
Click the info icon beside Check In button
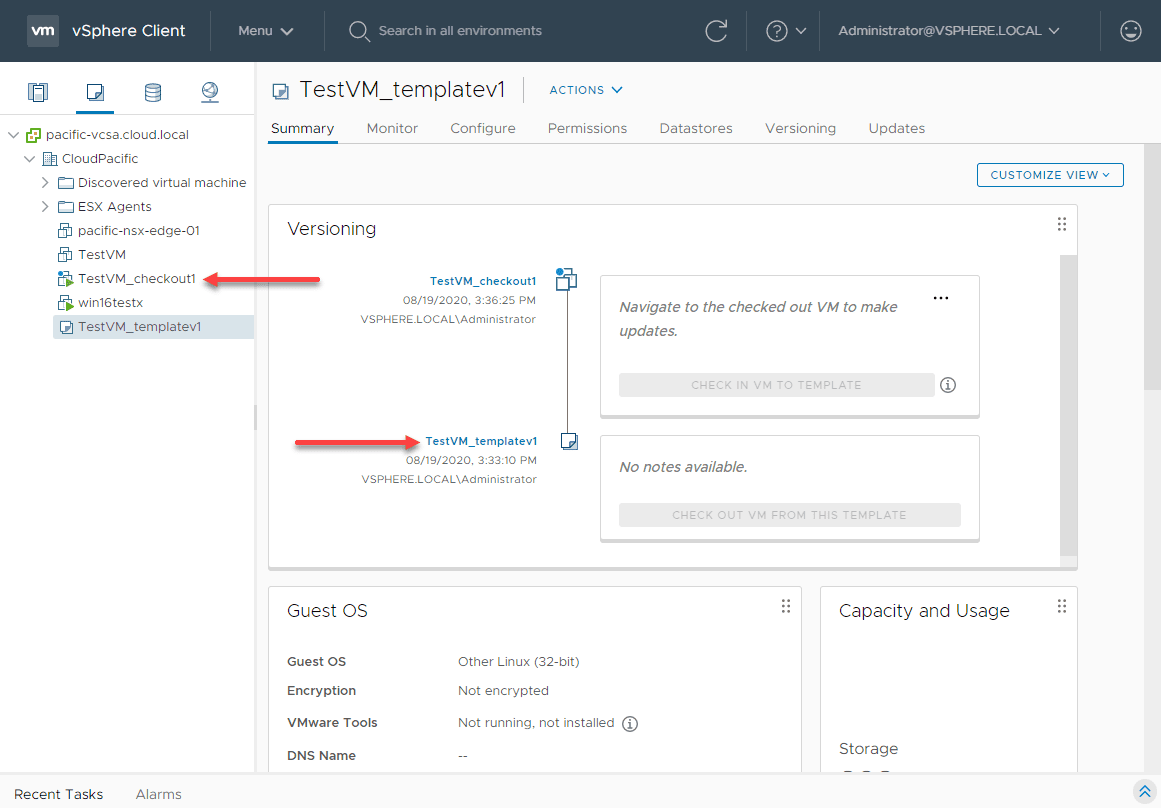click(x=947, y=384)
